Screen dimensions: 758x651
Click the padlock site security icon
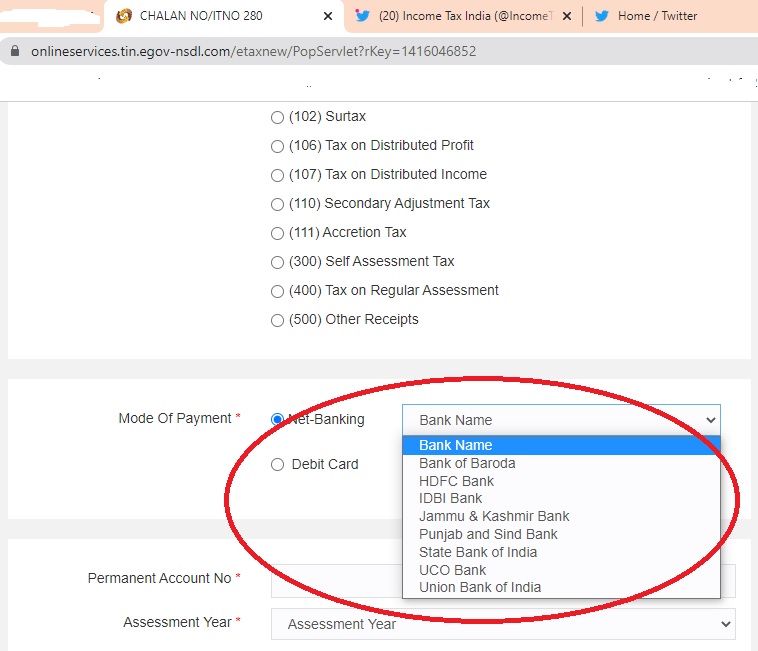pos(15,51)
